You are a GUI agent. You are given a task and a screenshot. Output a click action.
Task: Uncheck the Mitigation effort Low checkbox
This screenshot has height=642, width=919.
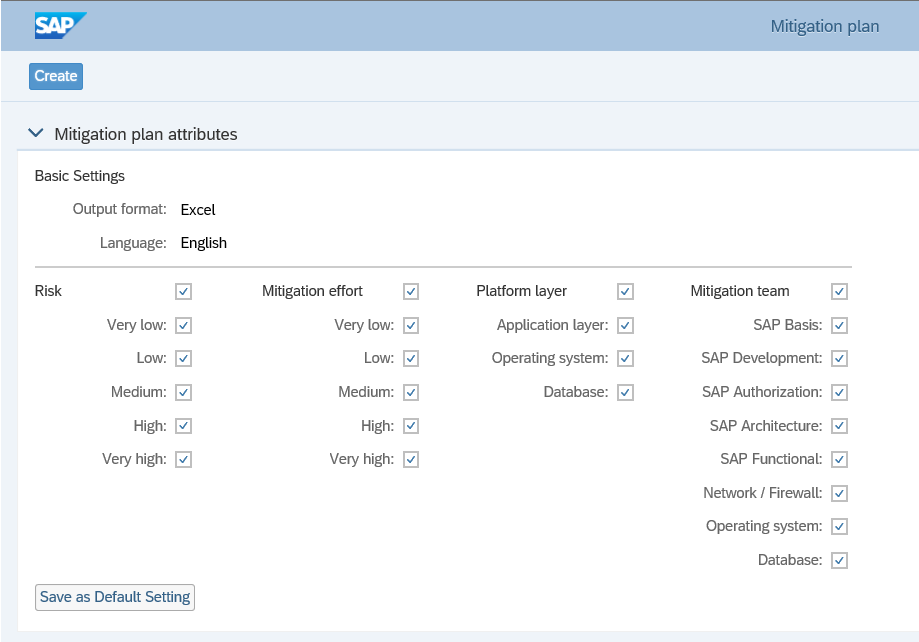pos(411,359)
